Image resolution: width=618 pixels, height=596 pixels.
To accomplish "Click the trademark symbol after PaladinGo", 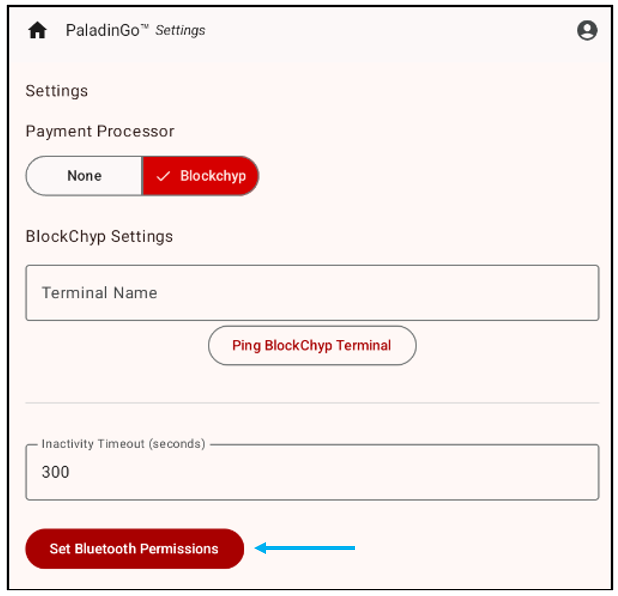I will tap(144, 26).
